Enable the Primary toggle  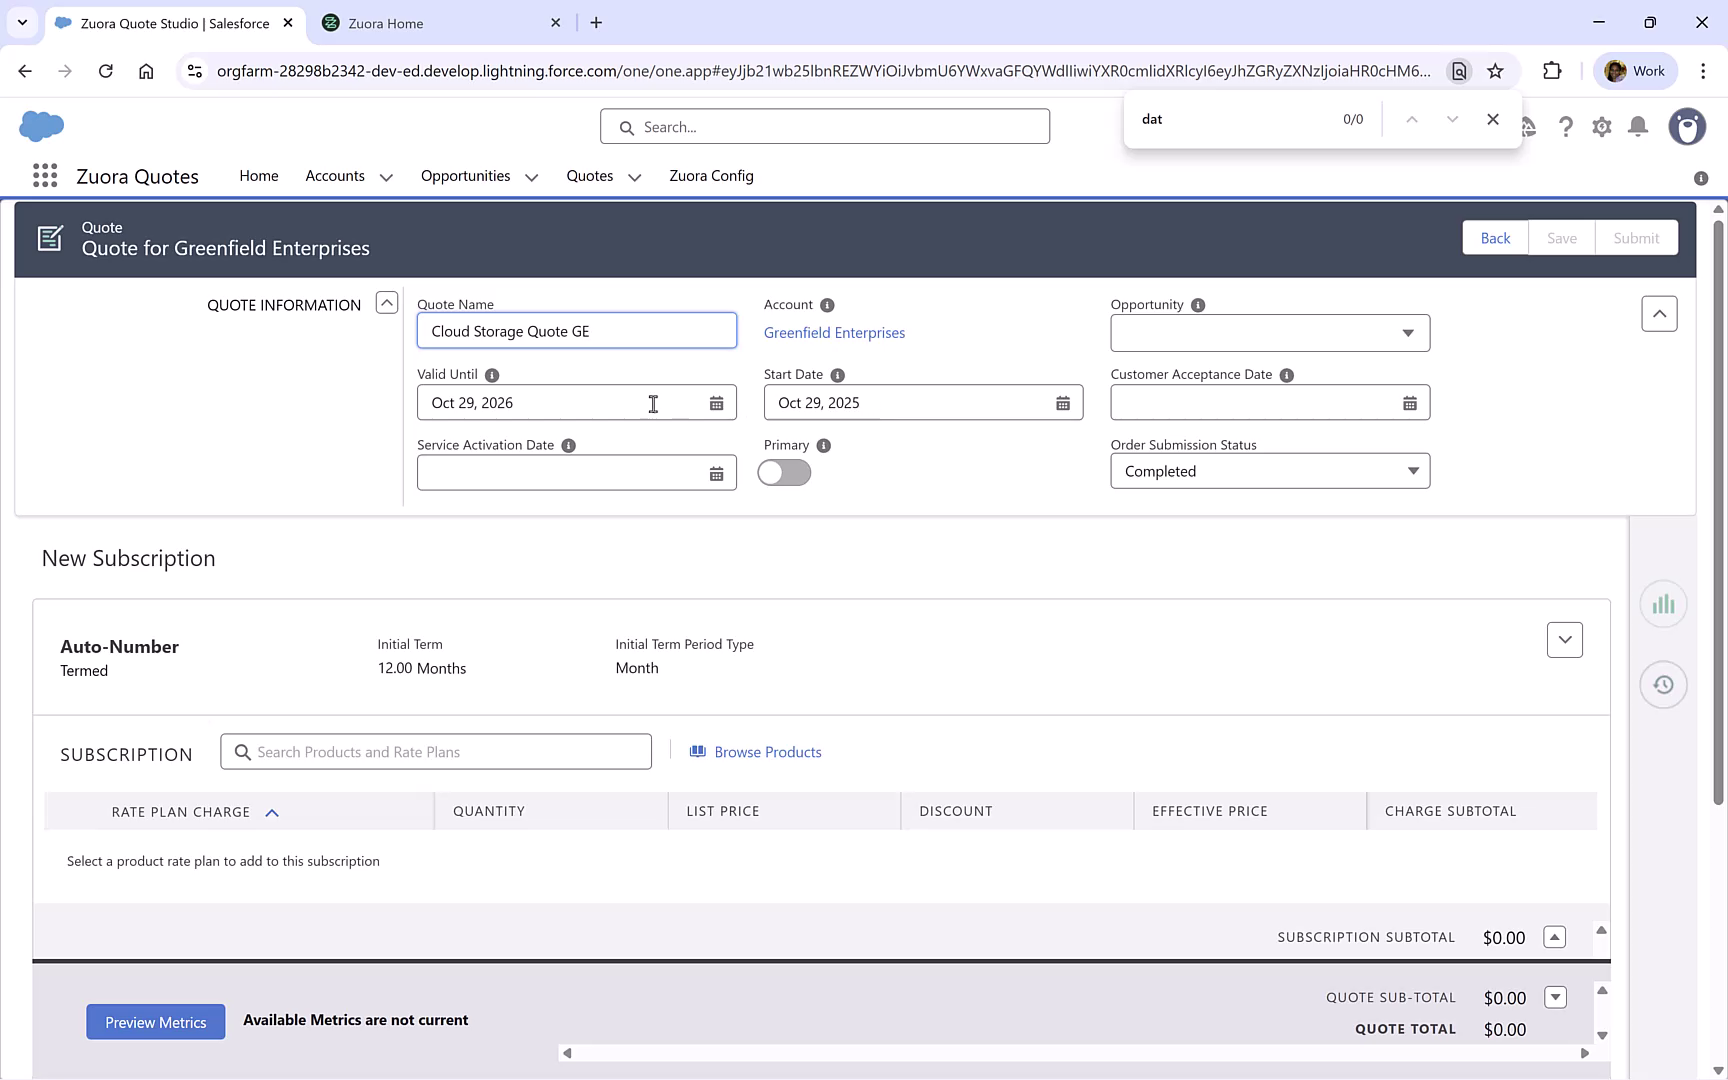(784, 472)
